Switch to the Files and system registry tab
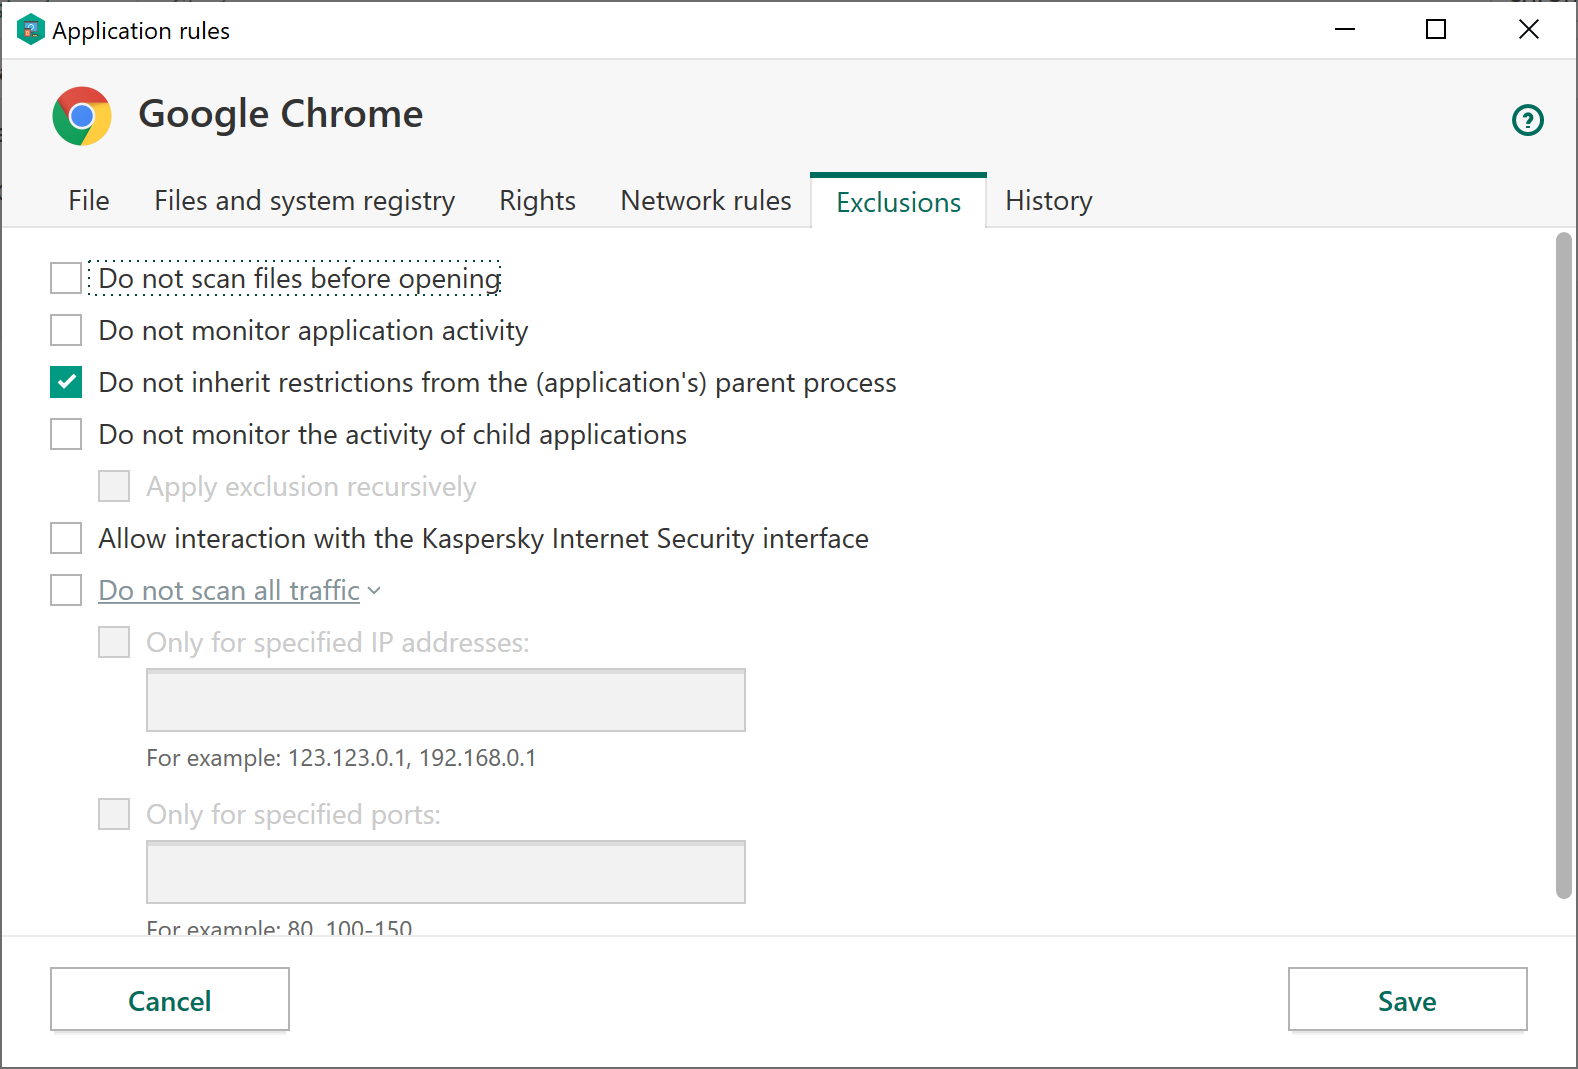 (x=304, y=201)
